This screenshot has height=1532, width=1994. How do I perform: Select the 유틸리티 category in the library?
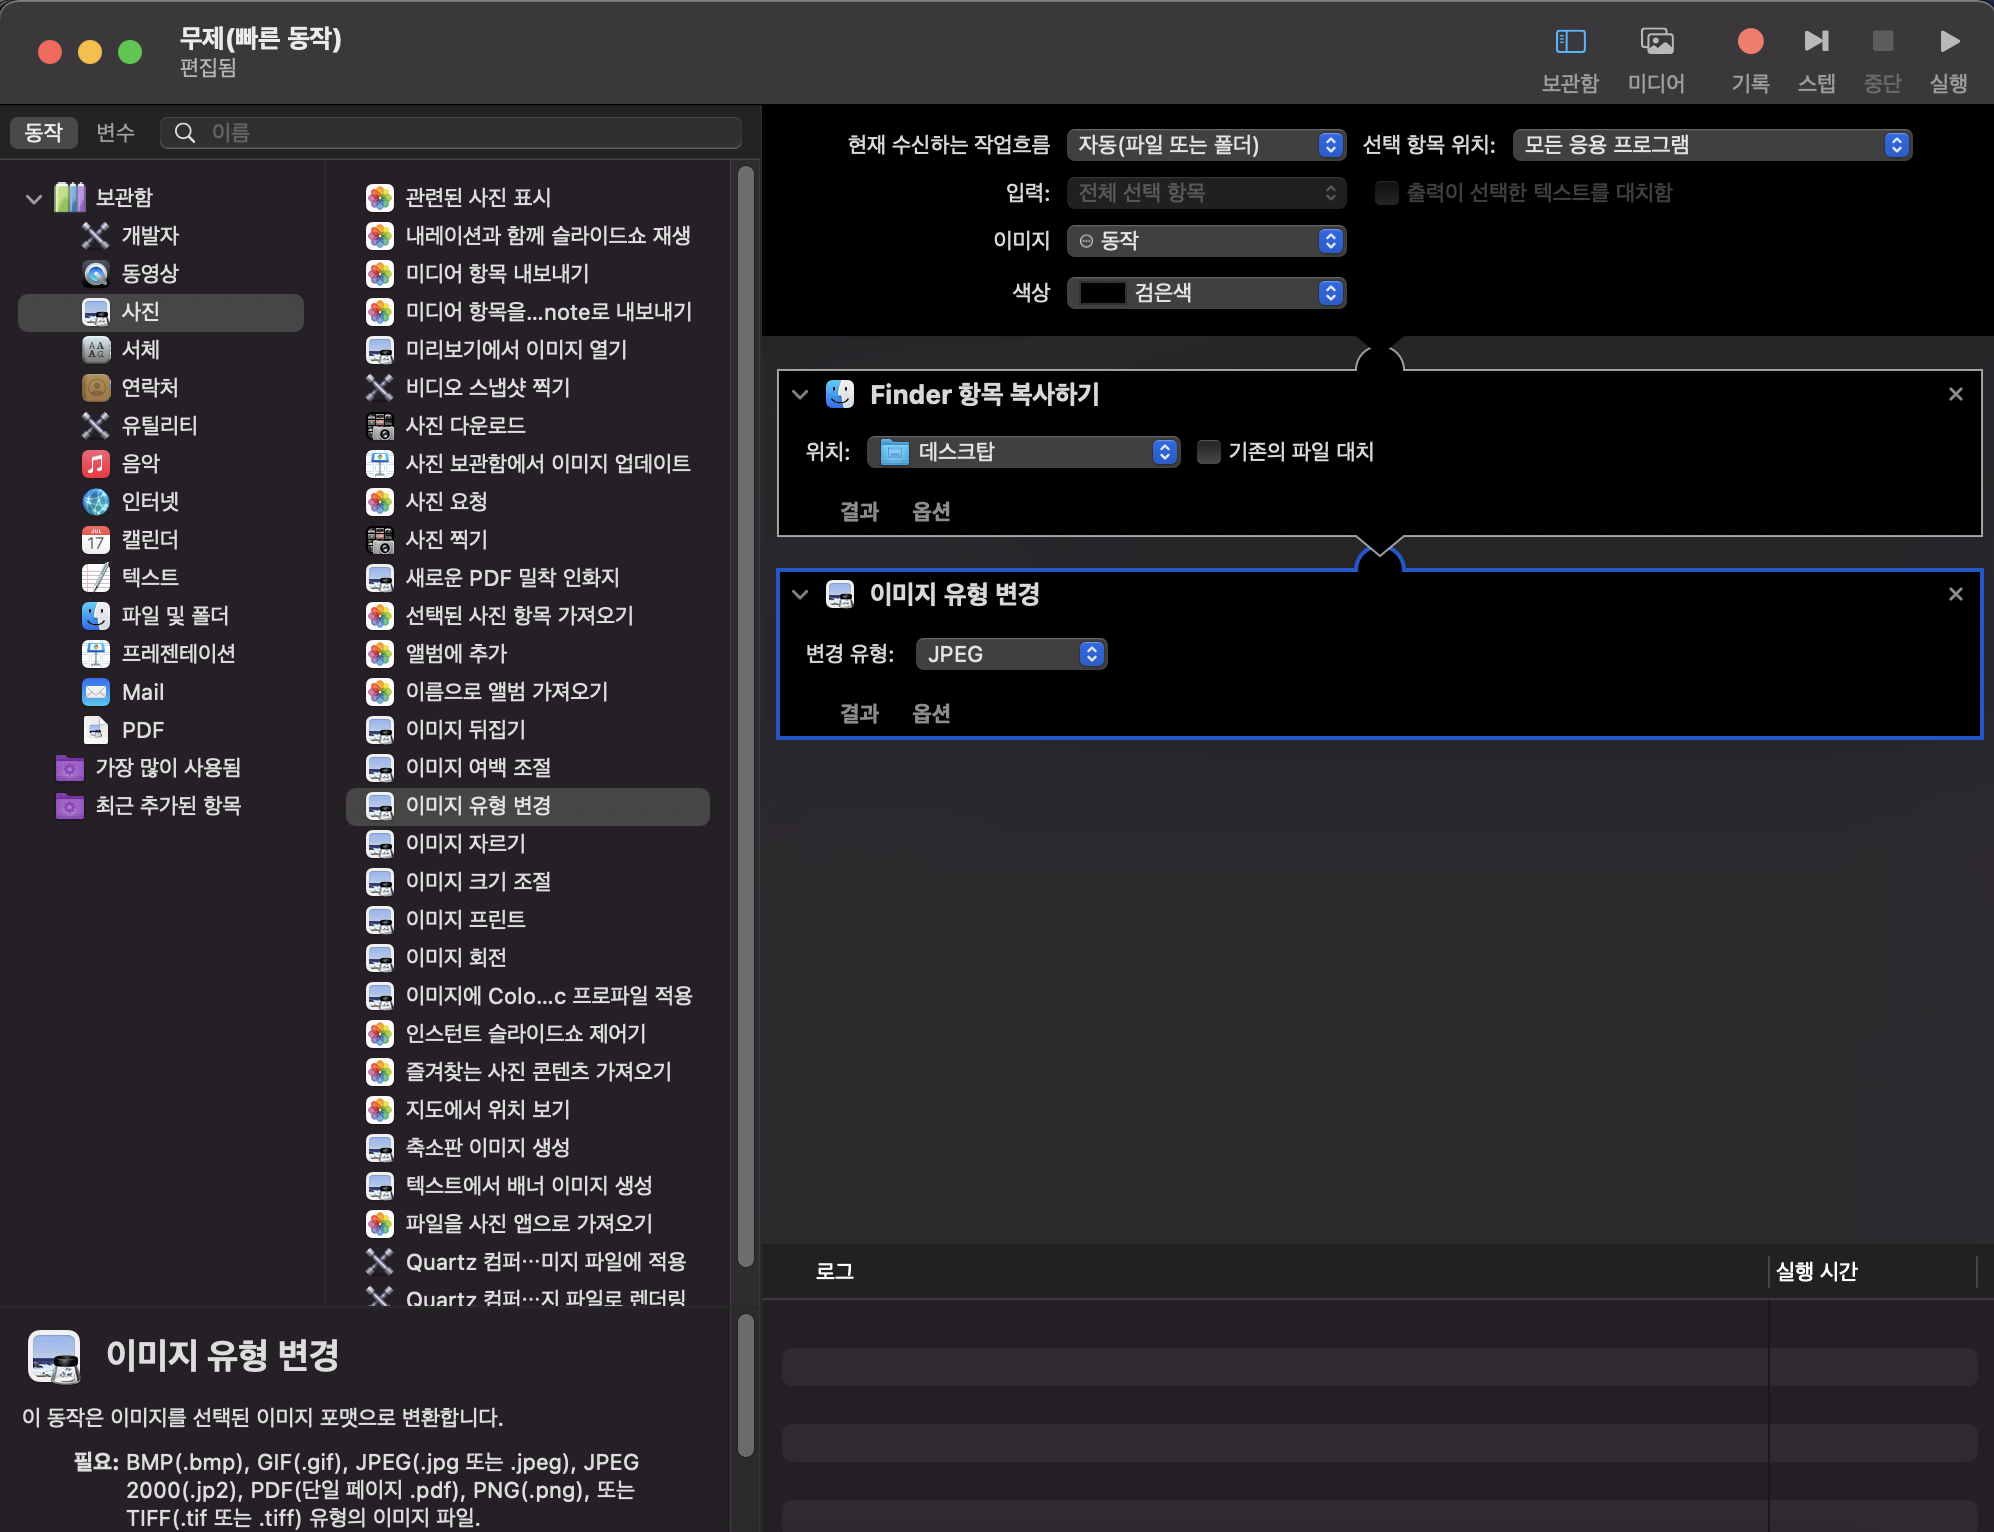click(x=161, y=426)
